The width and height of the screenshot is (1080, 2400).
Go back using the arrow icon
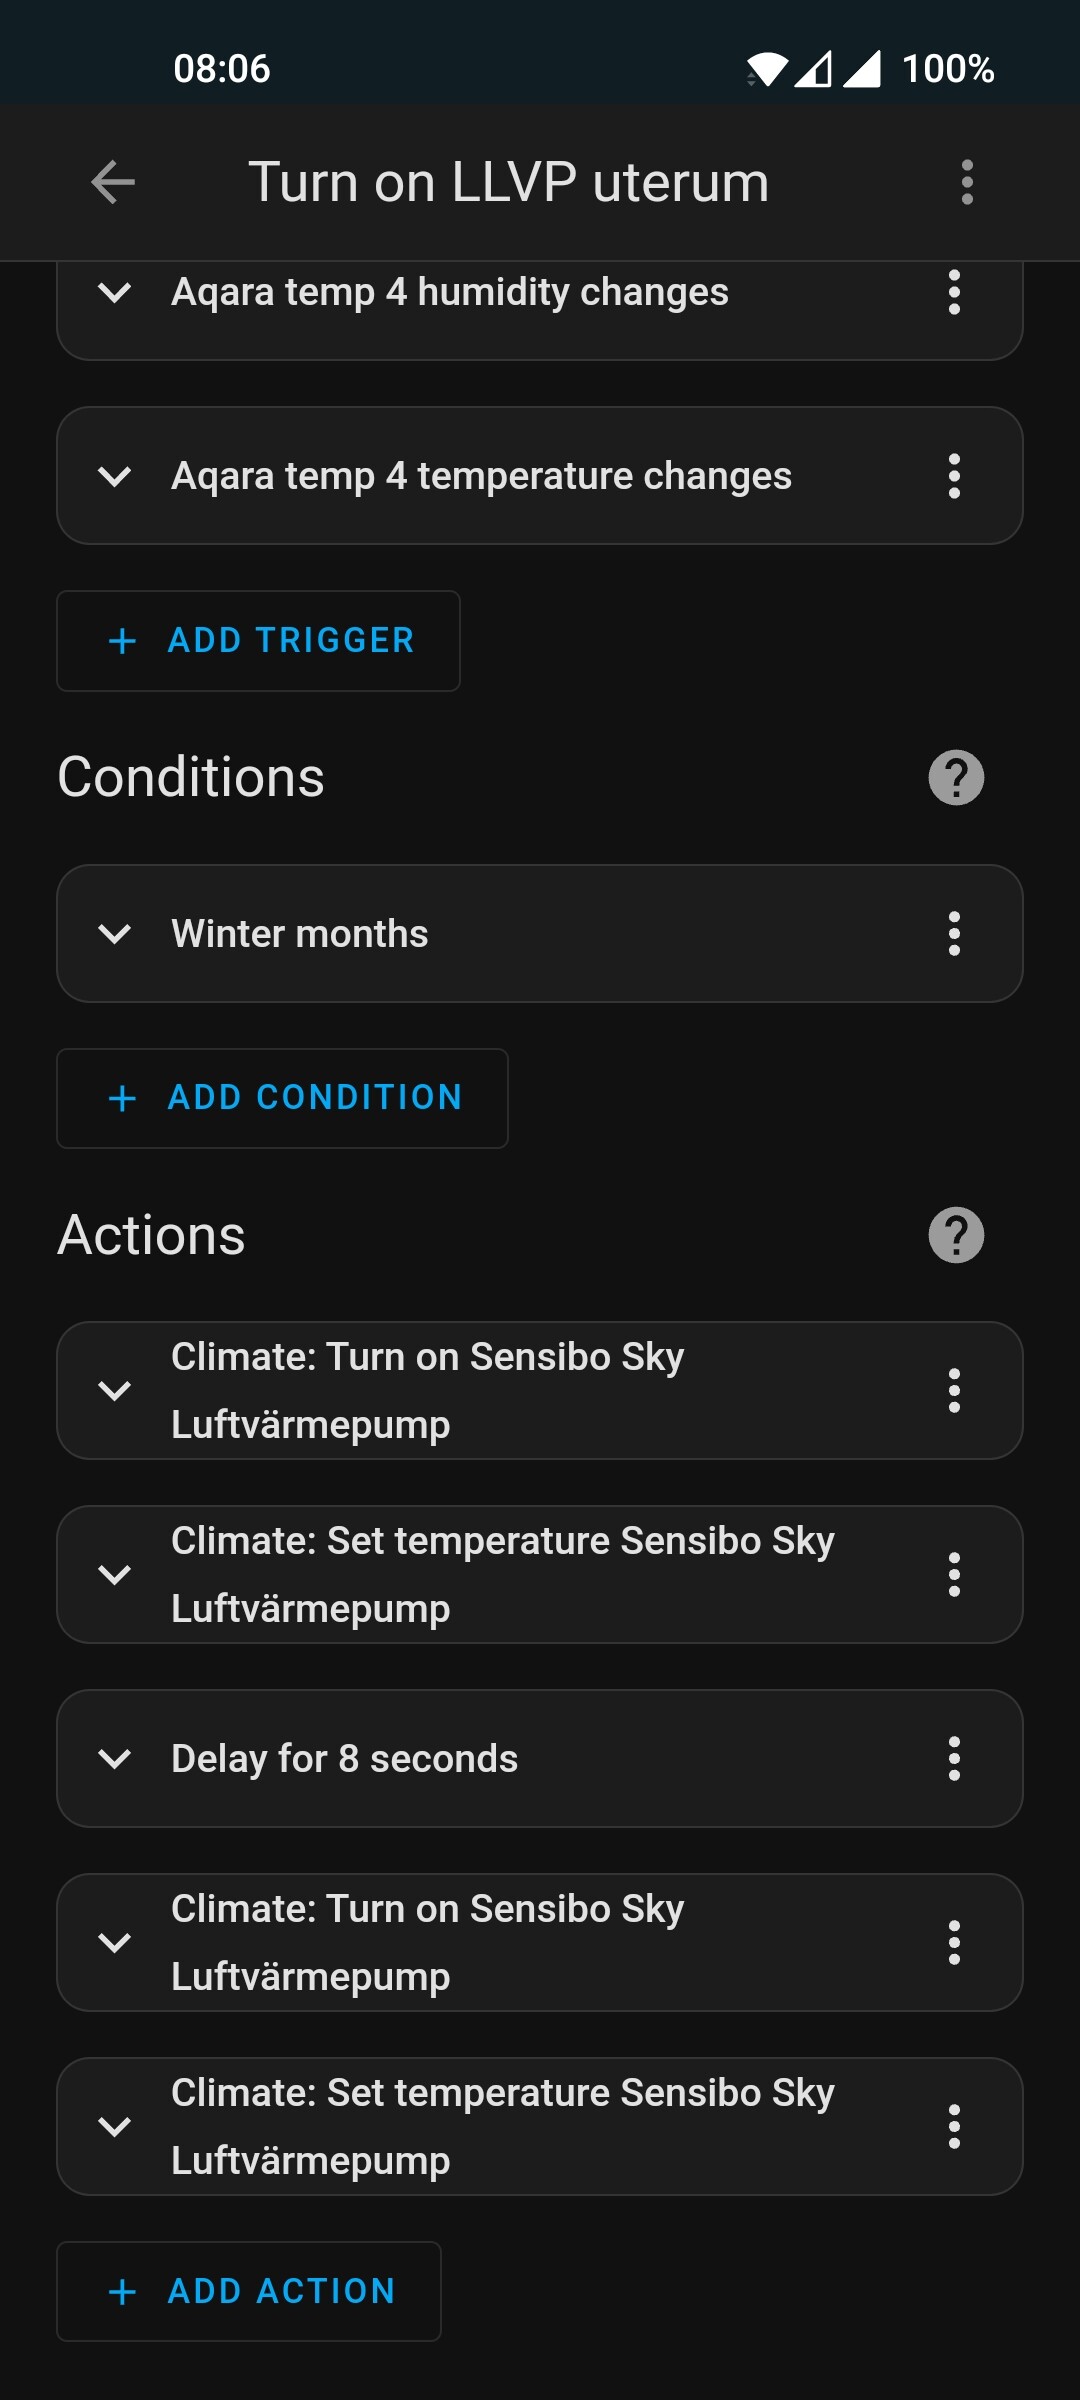pyautogui.click(x=113, y=182)
